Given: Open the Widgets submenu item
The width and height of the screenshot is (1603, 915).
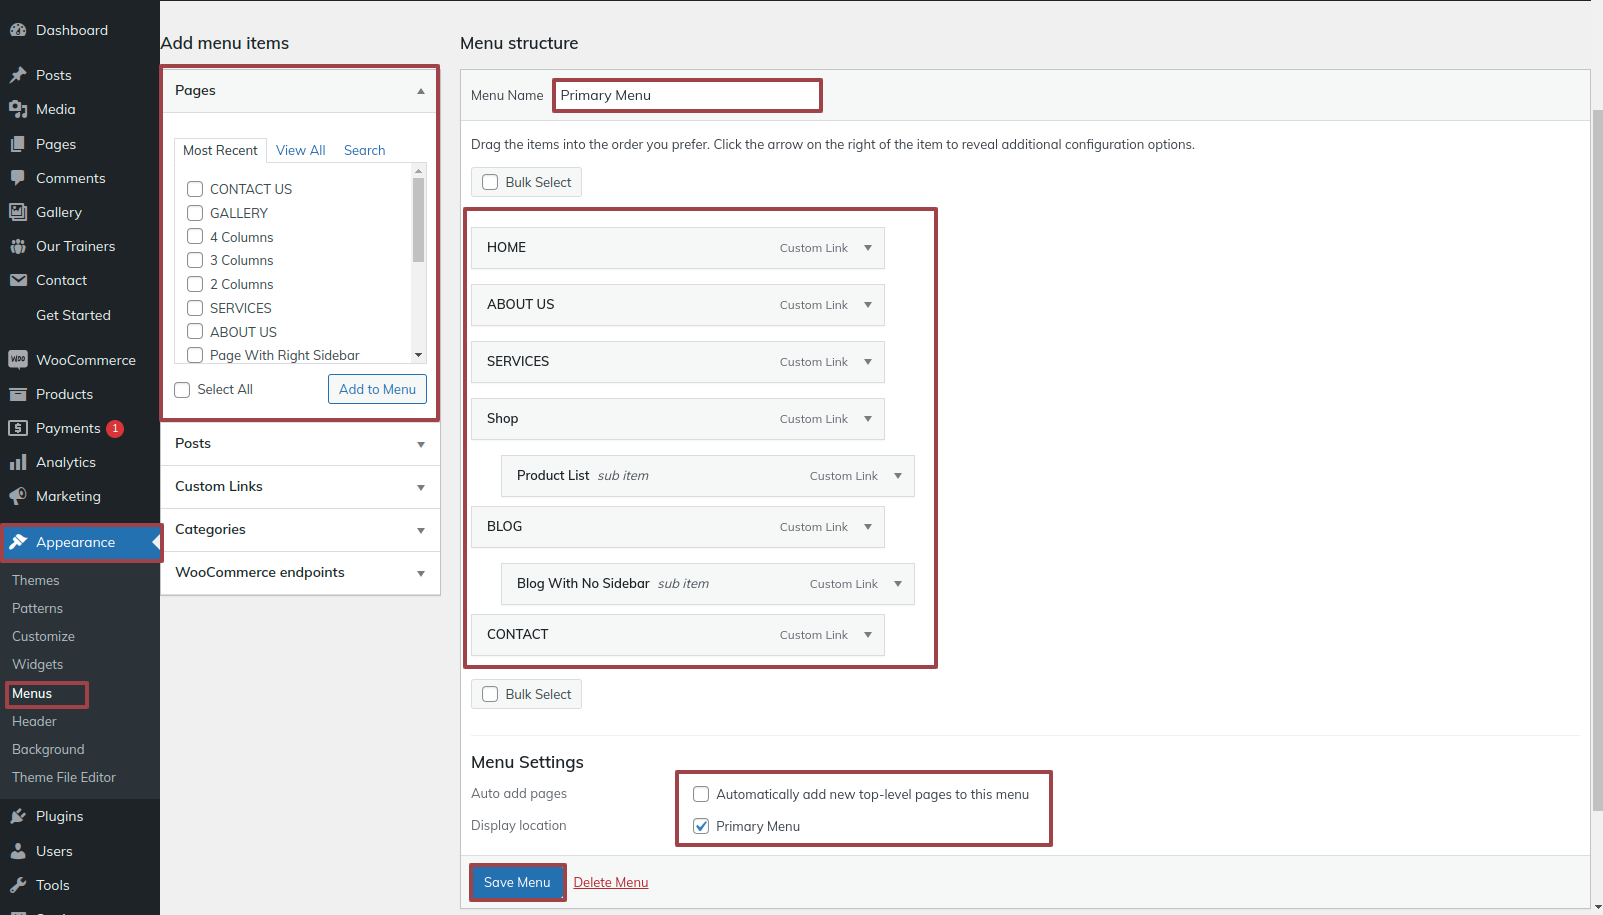Looking at the screenshot, I should 37,664.
